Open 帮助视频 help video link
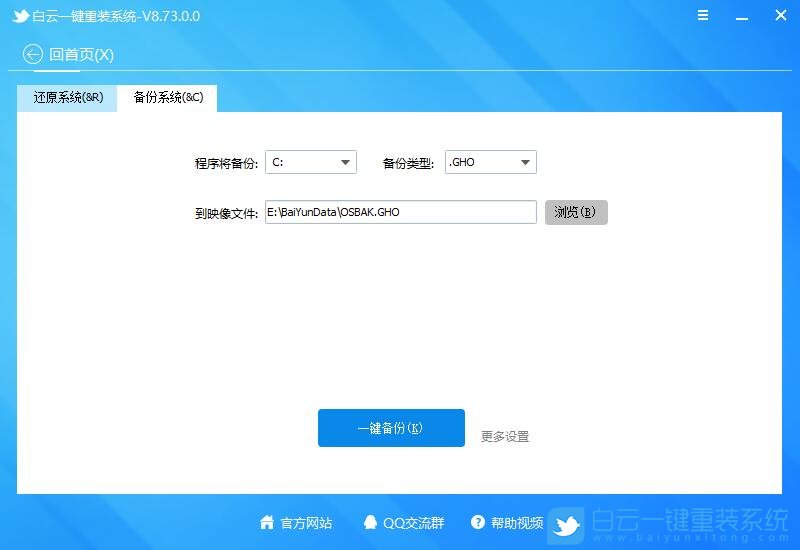The image size is (800, 550). [517, 523]
